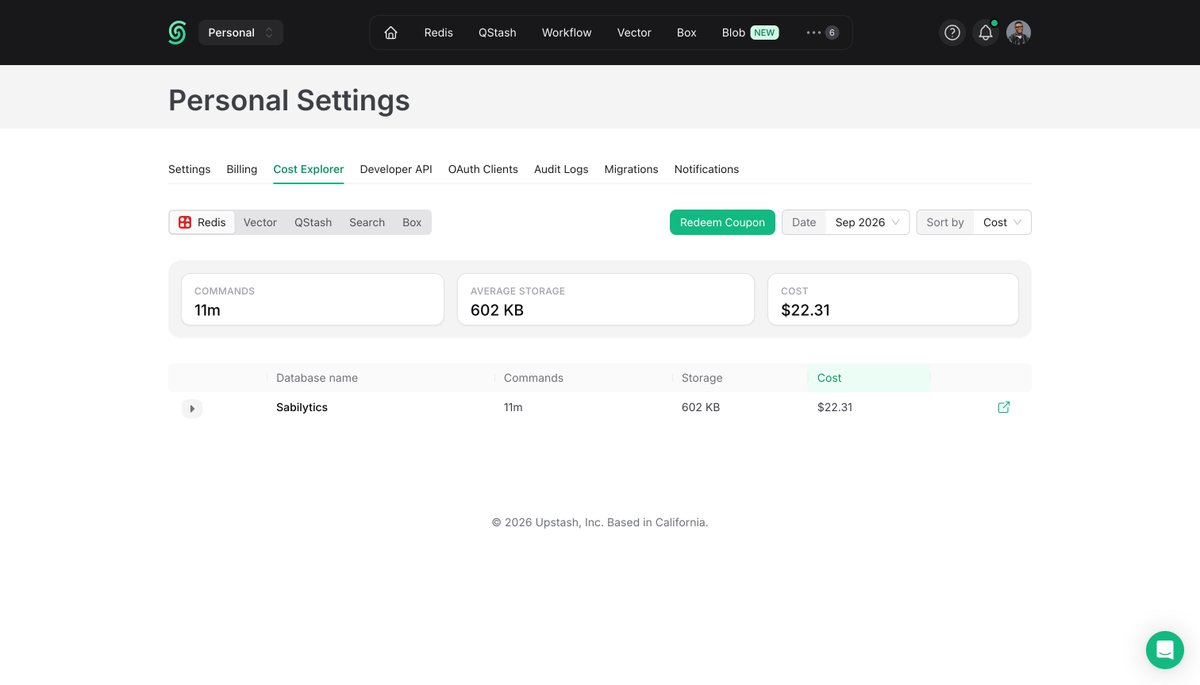The image size is (1200, 685).
Task: Open Sabilytics database via external link icon
Action: [1004, 407]
